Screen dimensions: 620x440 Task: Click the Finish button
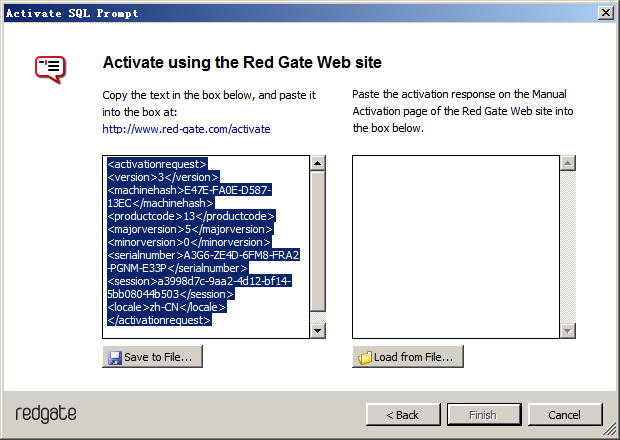[484, 415]
